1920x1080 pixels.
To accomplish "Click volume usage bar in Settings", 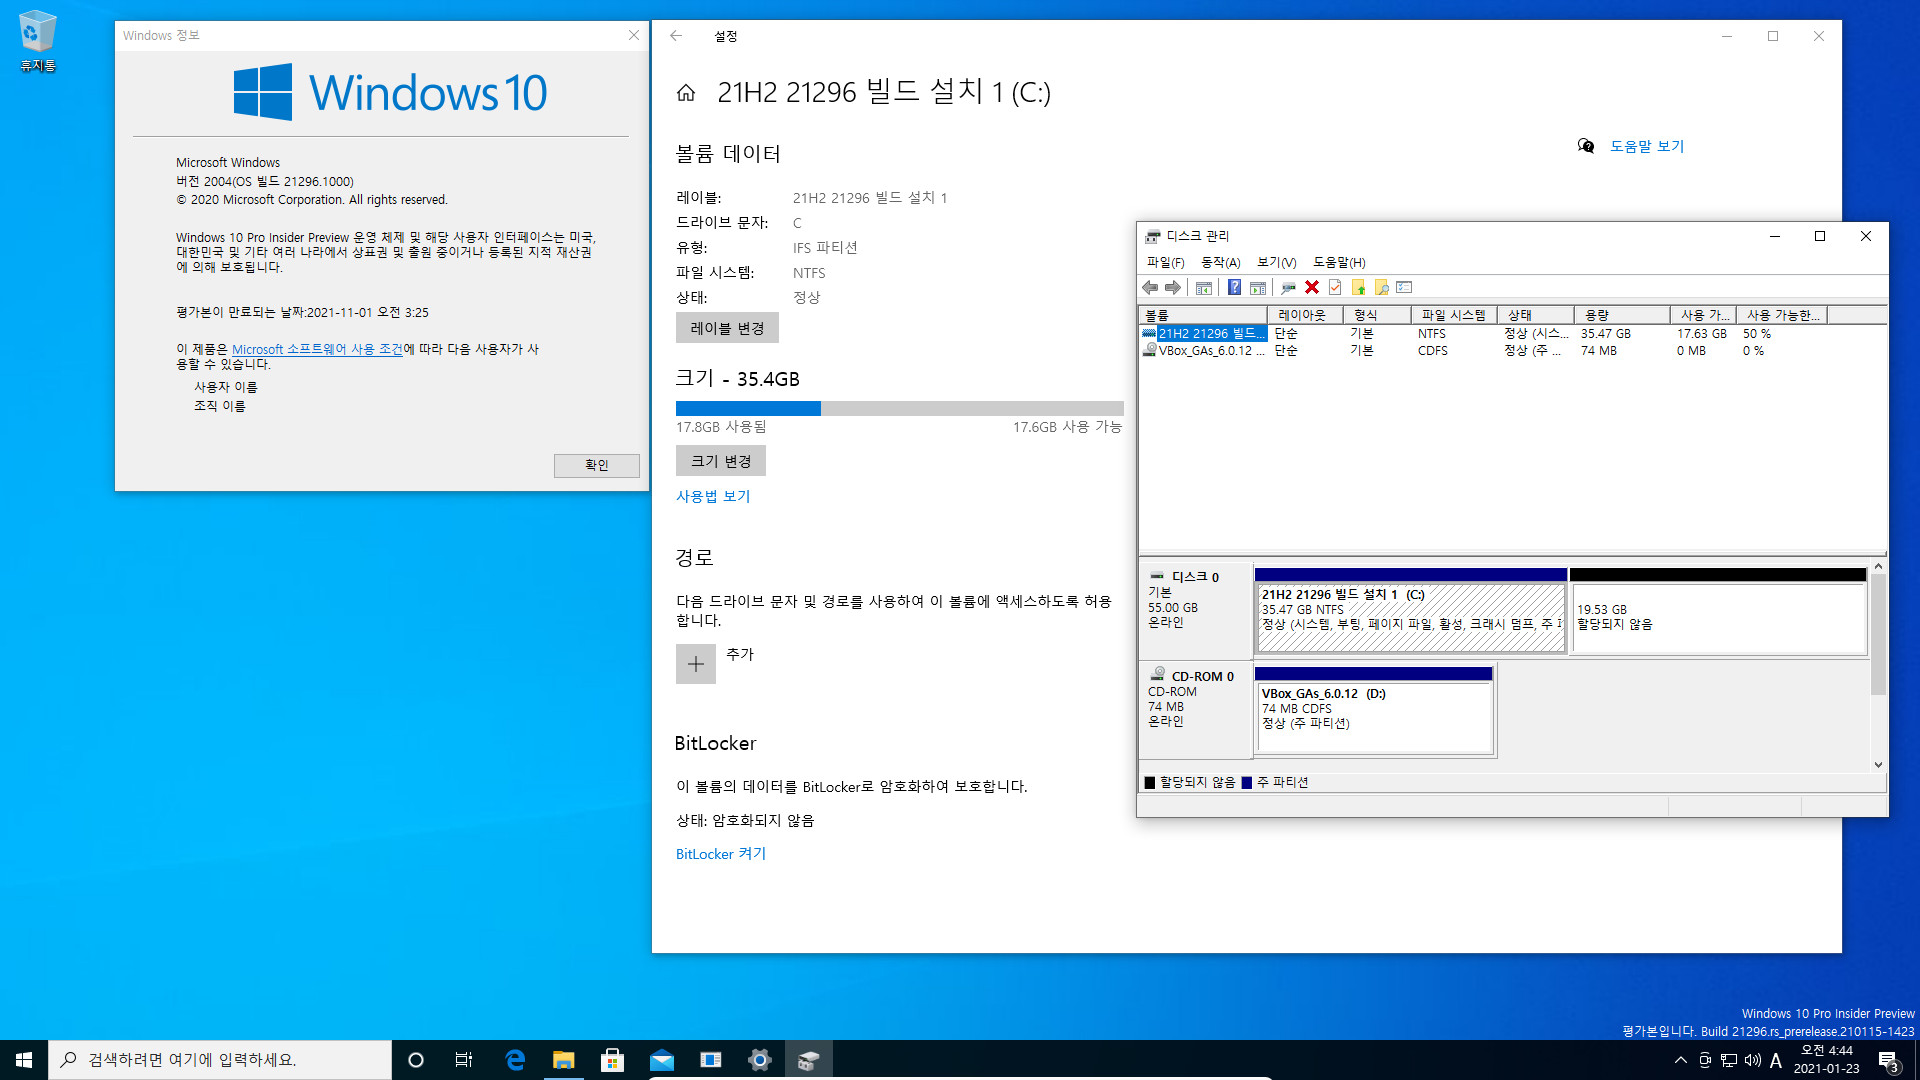I will (900, 408).
